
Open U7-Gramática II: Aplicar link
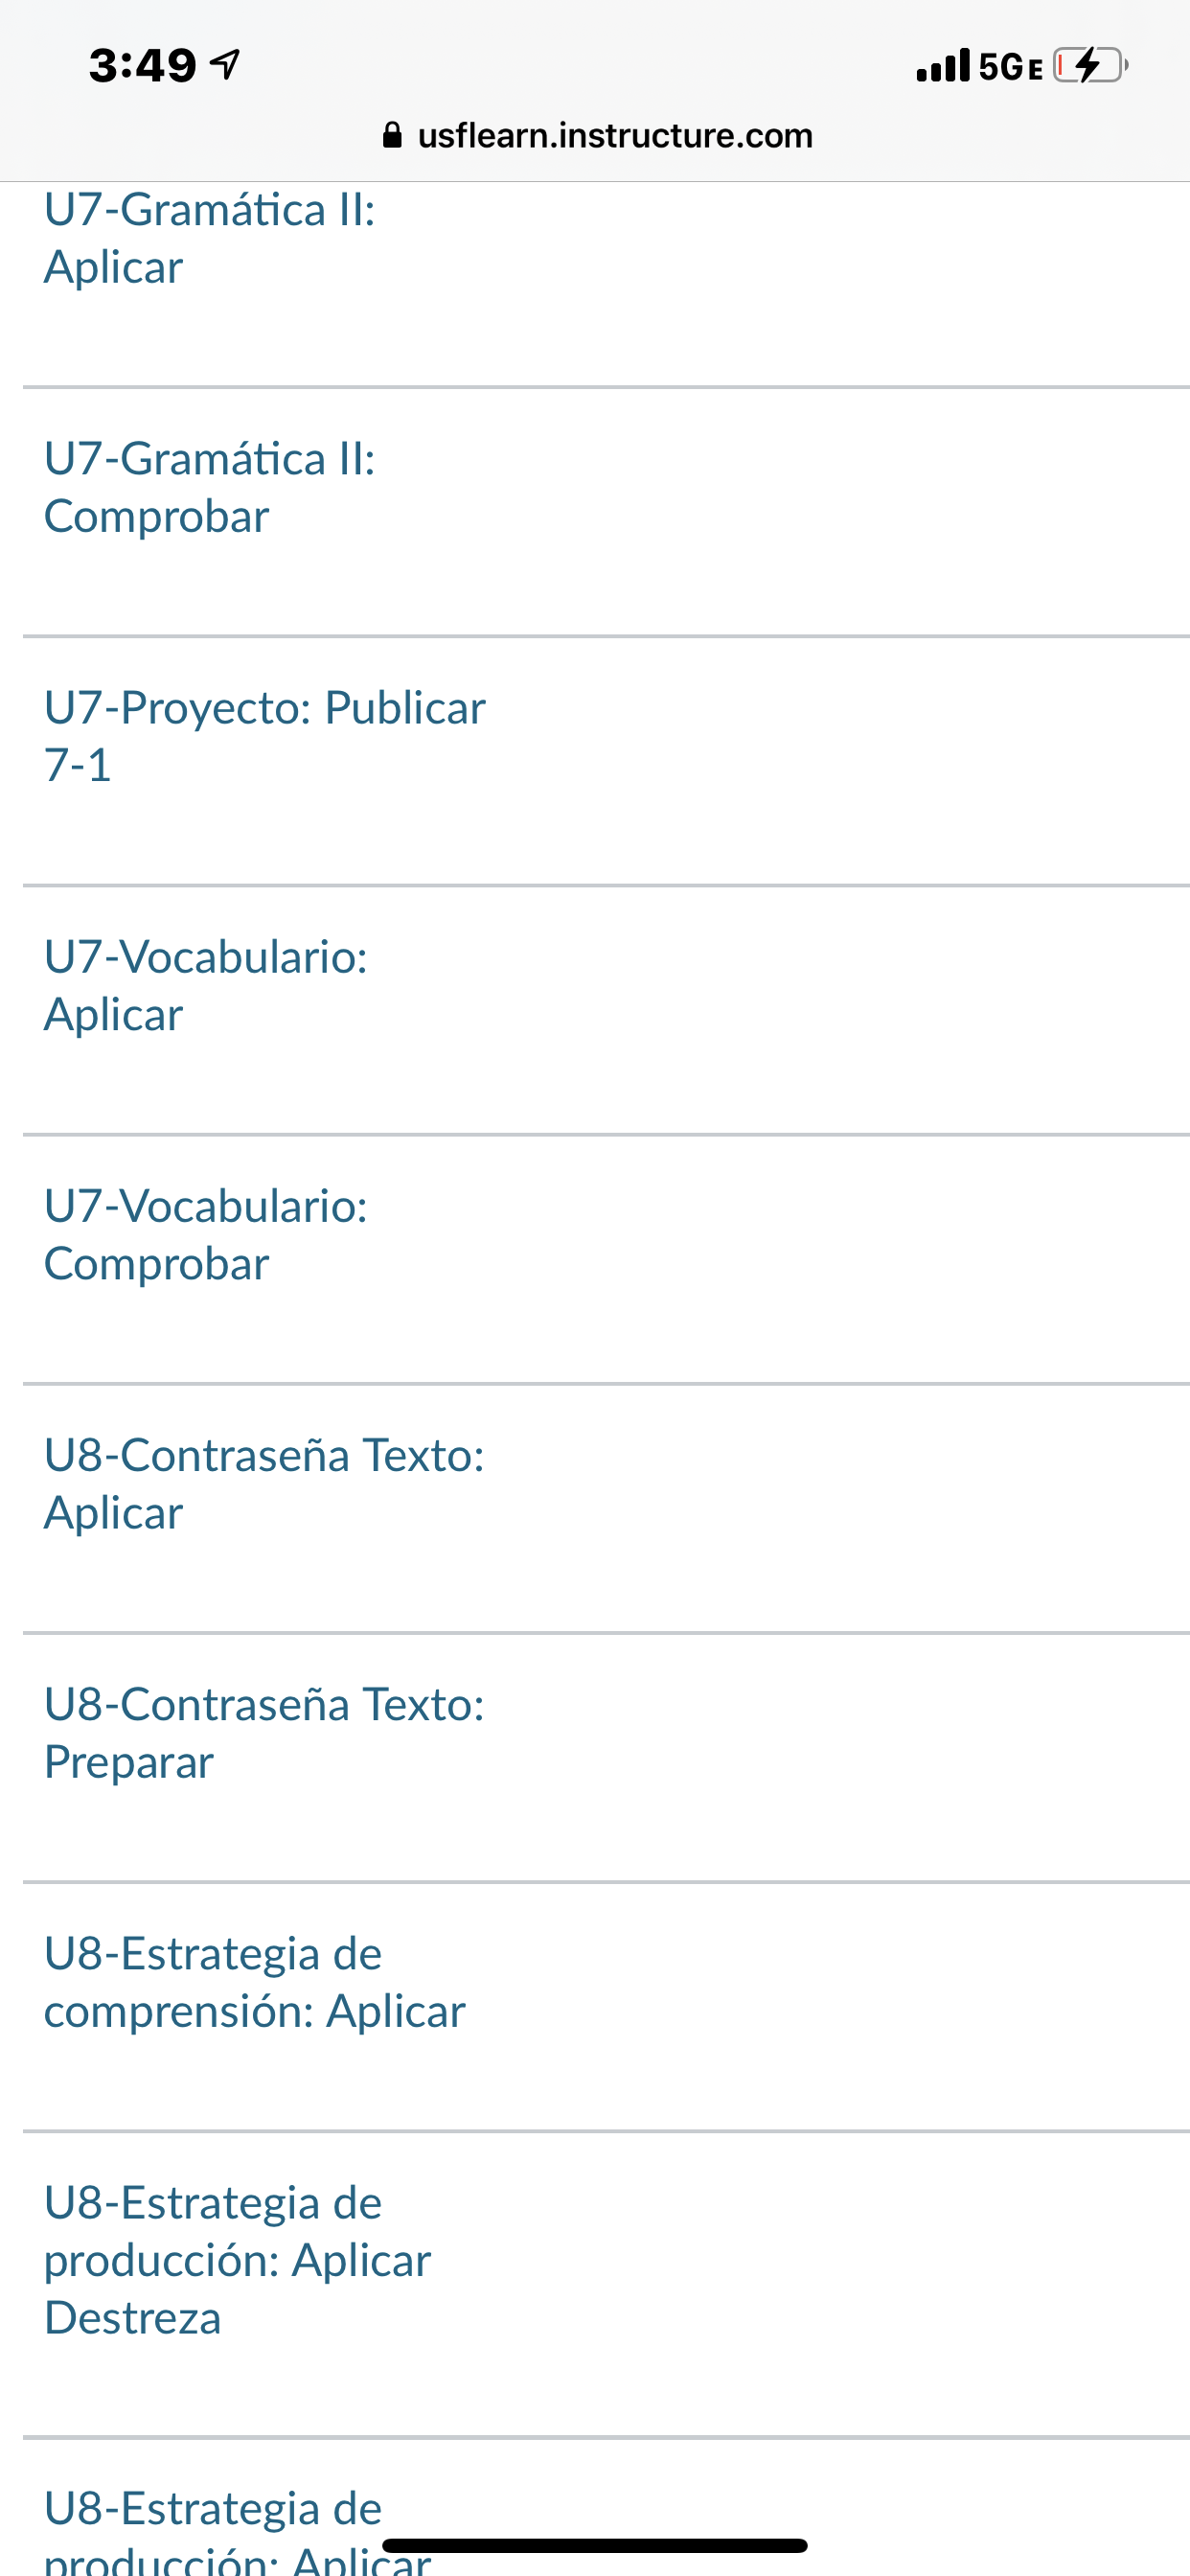click(209, 238)
